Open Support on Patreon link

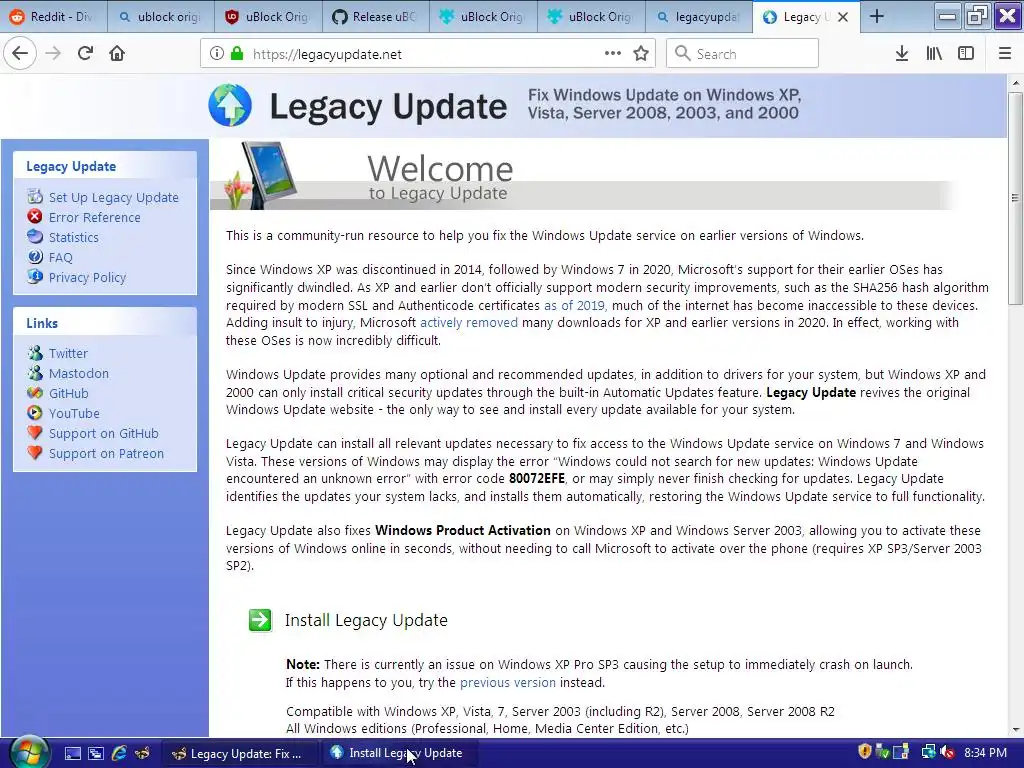click(x=106, y=453)
